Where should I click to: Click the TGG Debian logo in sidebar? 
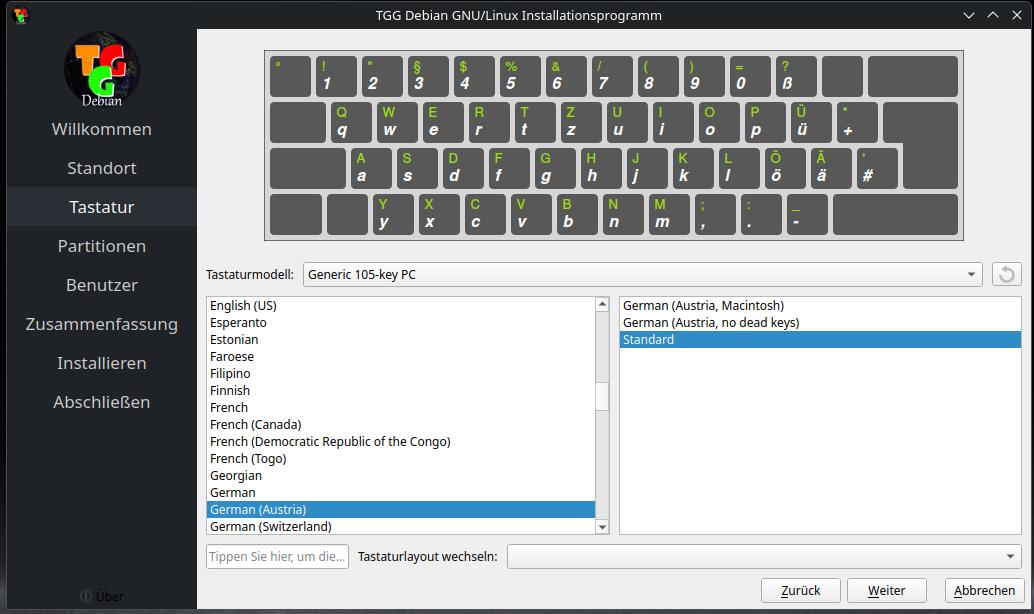(x=101, y=69)
